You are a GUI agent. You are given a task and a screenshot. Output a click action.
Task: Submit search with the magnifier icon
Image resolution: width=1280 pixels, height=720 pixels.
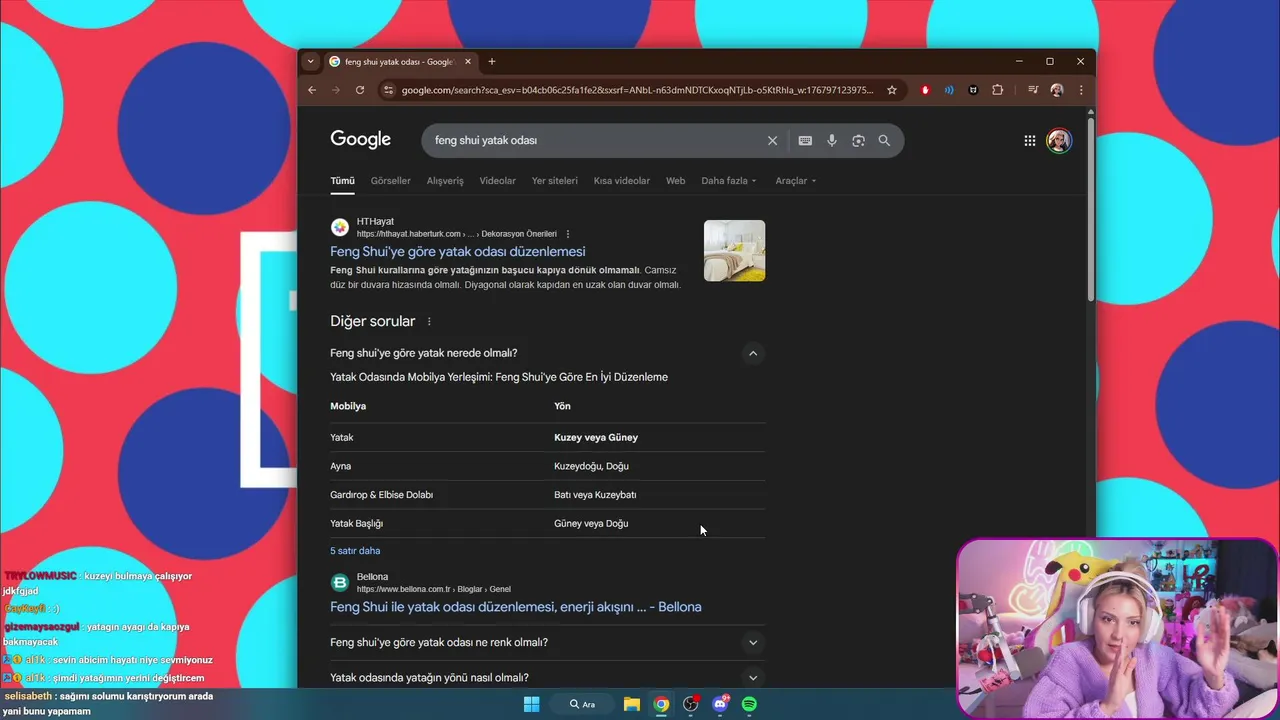(884, 141)
